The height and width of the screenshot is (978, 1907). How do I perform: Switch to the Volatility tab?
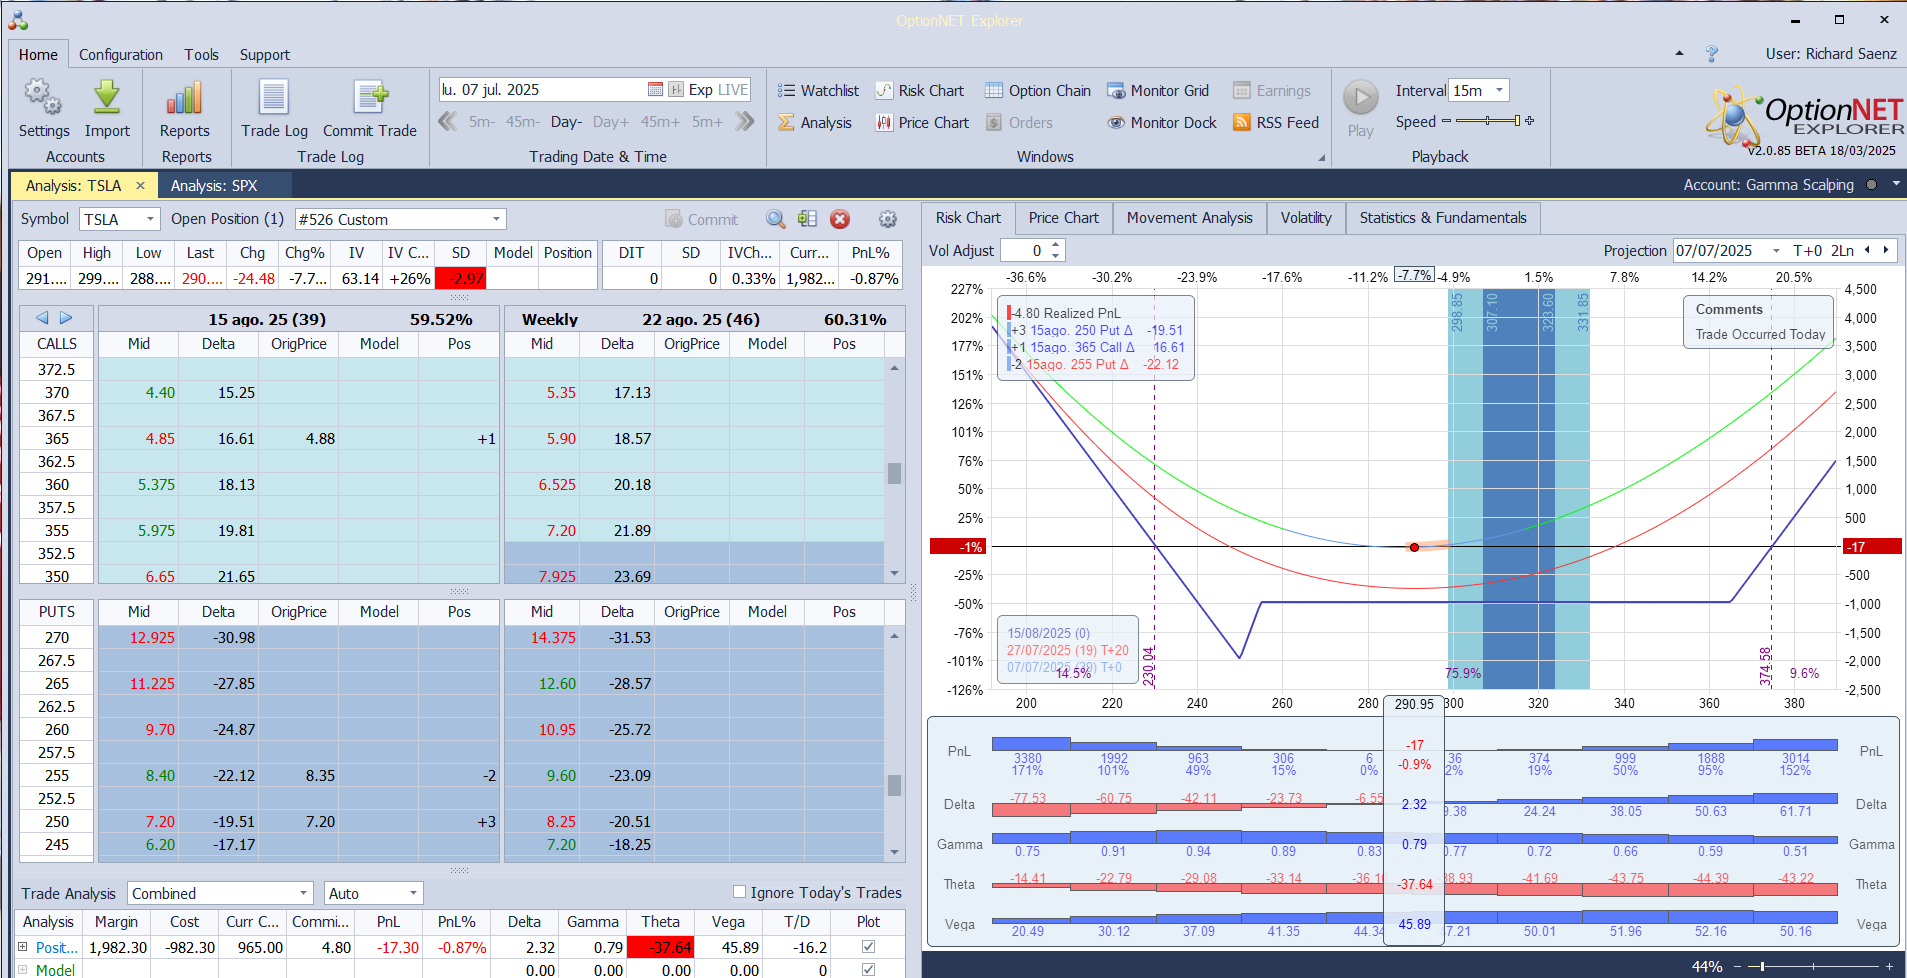click(1306, 217)
